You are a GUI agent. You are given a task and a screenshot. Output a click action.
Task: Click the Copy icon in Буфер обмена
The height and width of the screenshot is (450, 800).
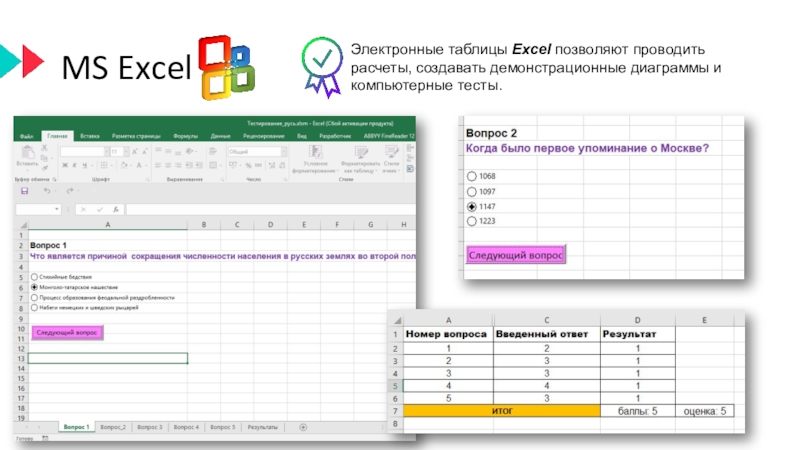[x=44, y=158]
